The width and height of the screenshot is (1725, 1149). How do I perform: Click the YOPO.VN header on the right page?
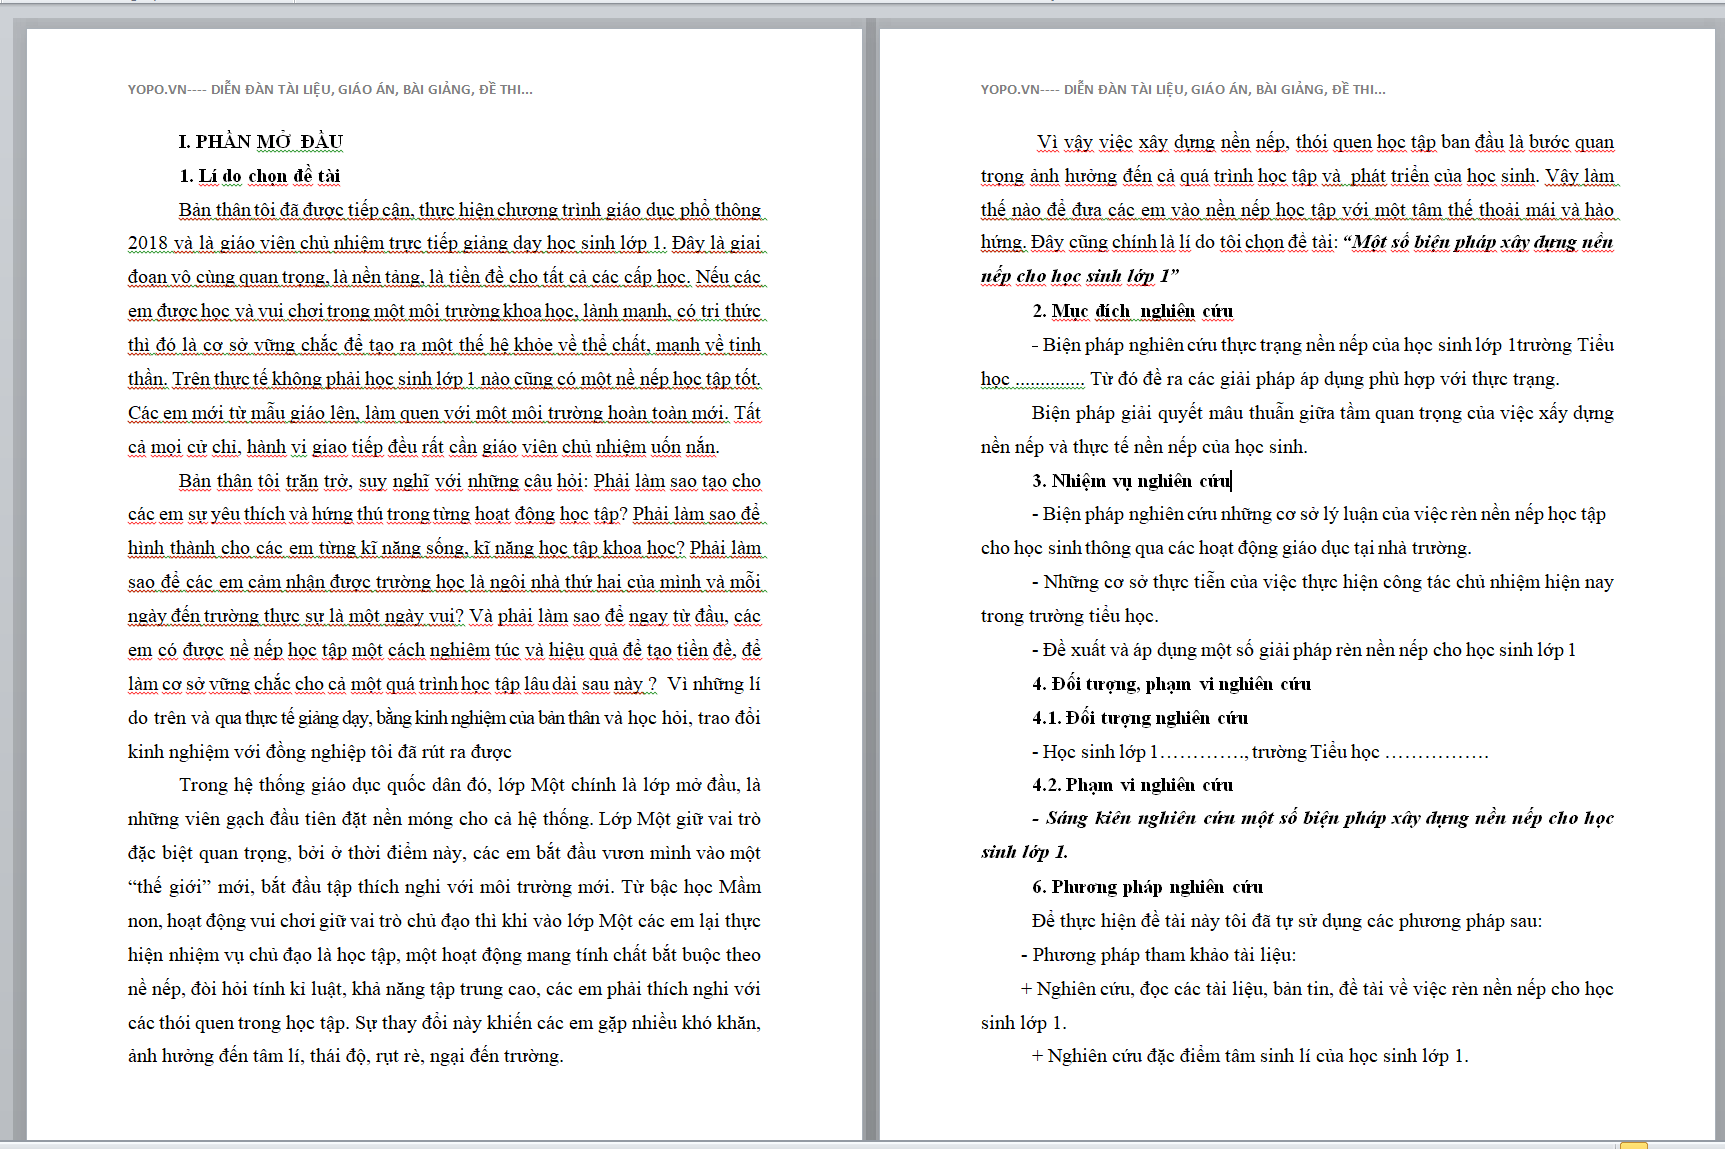tap(1183, 89)
